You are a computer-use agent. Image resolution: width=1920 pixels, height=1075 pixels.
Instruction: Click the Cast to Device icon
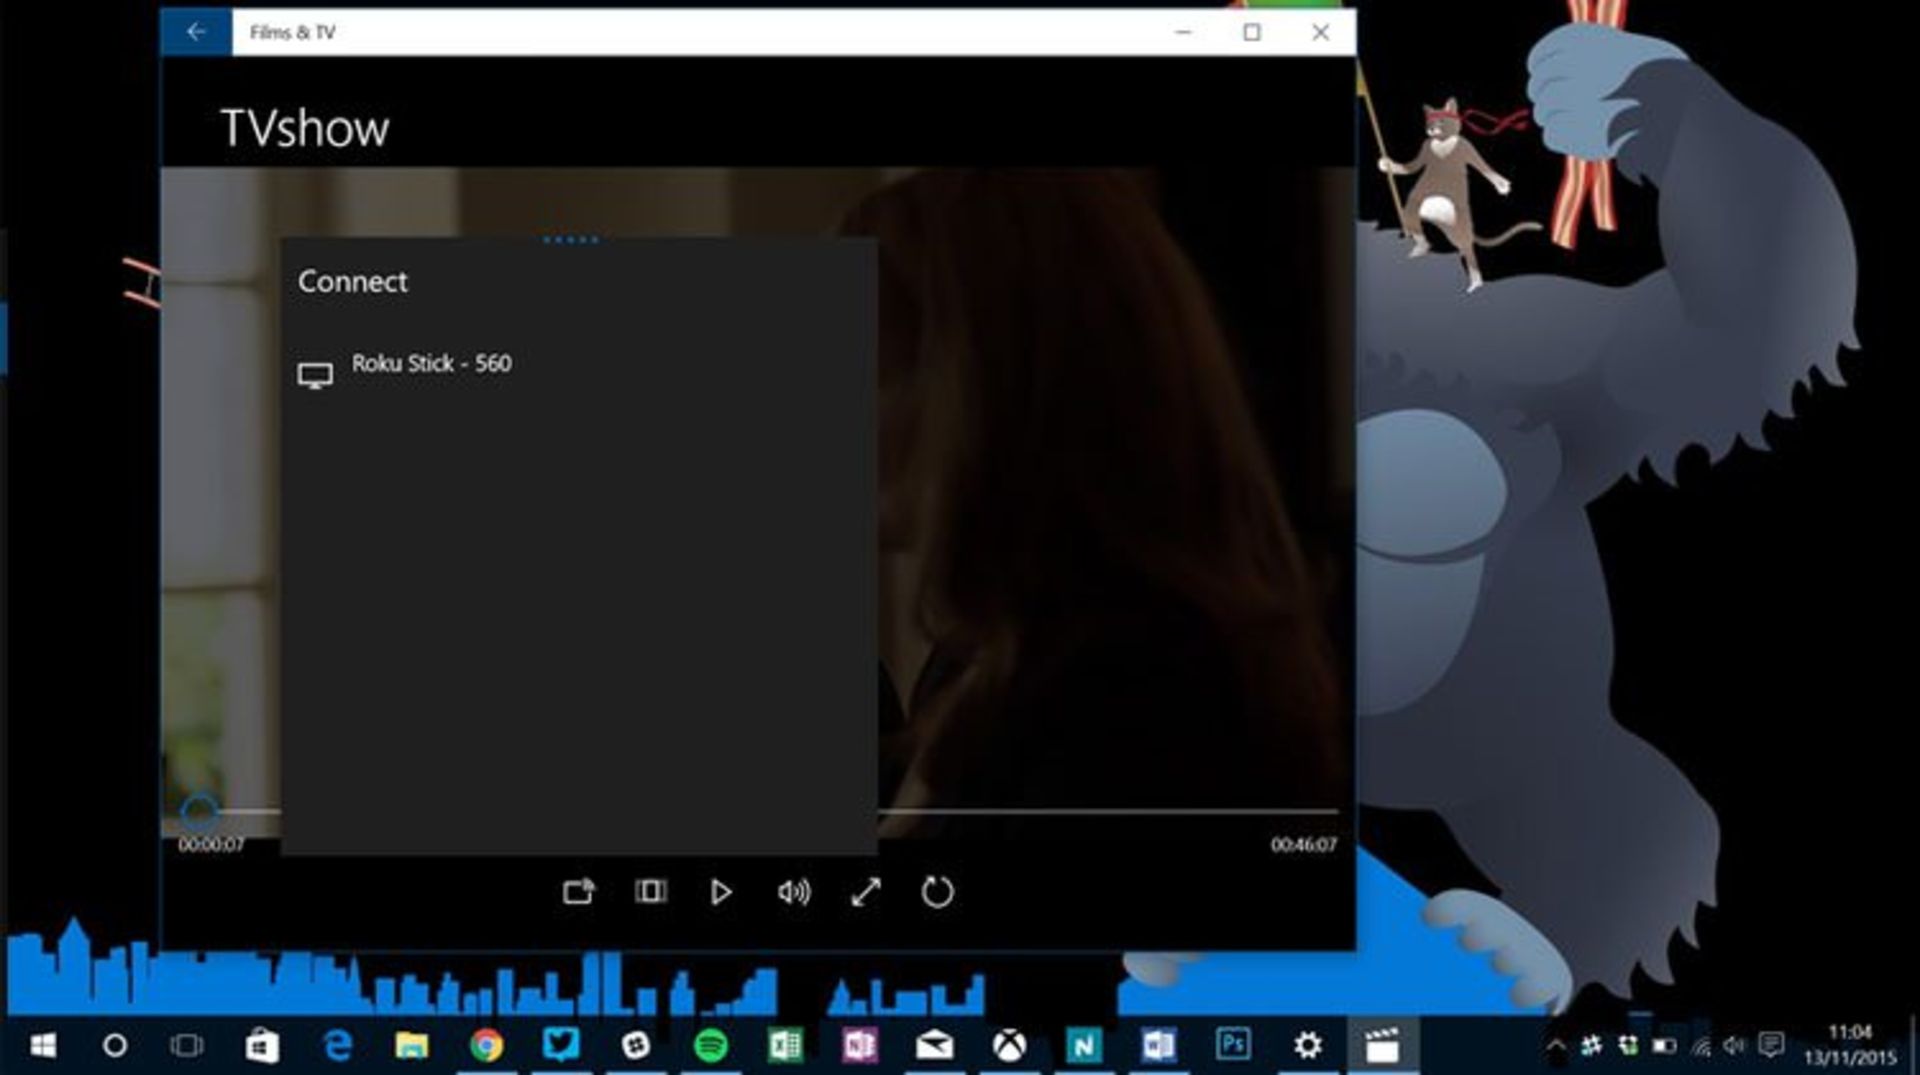pos(578,891)
